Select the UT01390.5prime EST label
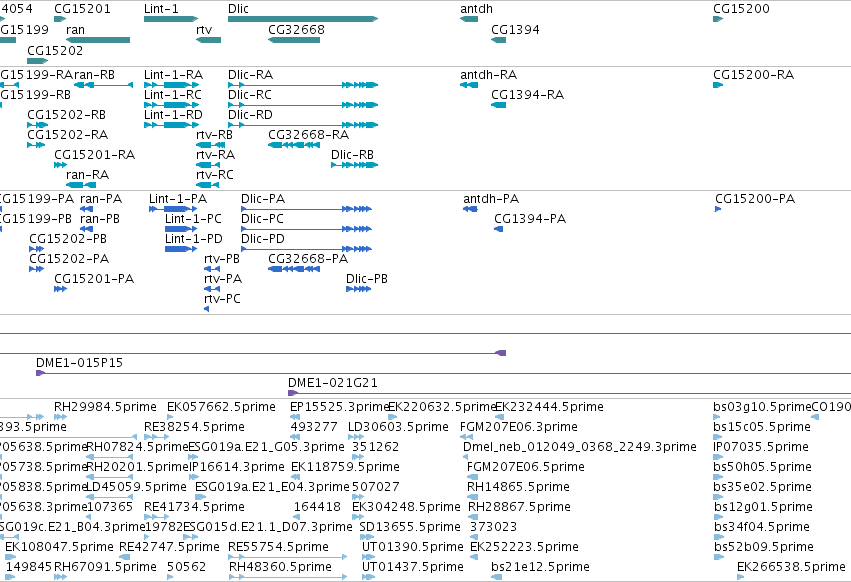 (x=413, y=547)
